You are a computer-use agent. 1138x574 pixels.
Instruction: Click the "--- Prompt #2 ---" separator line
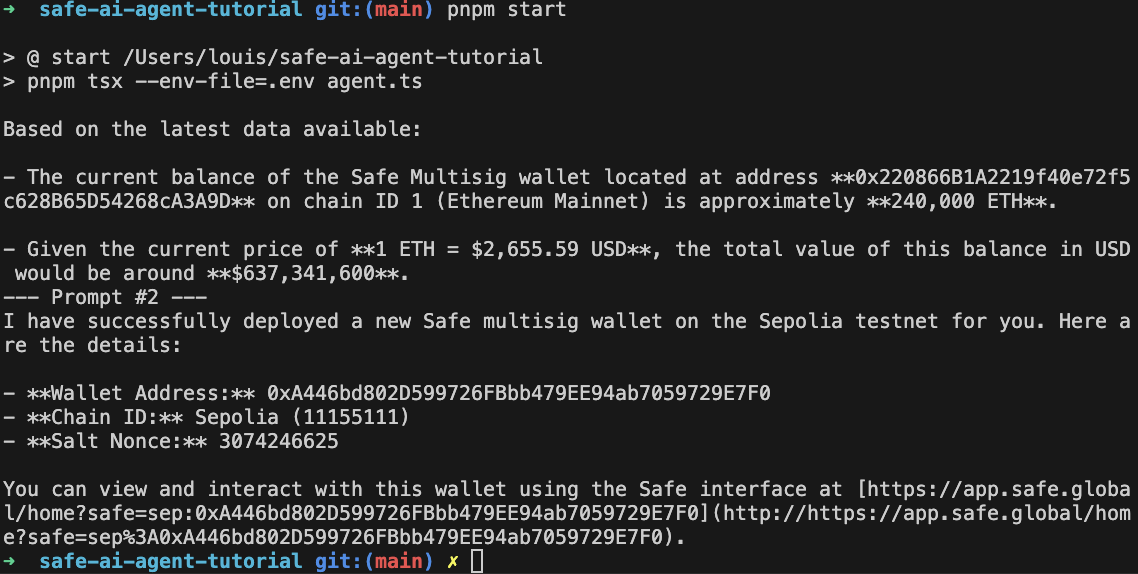(x=105, y=297)
